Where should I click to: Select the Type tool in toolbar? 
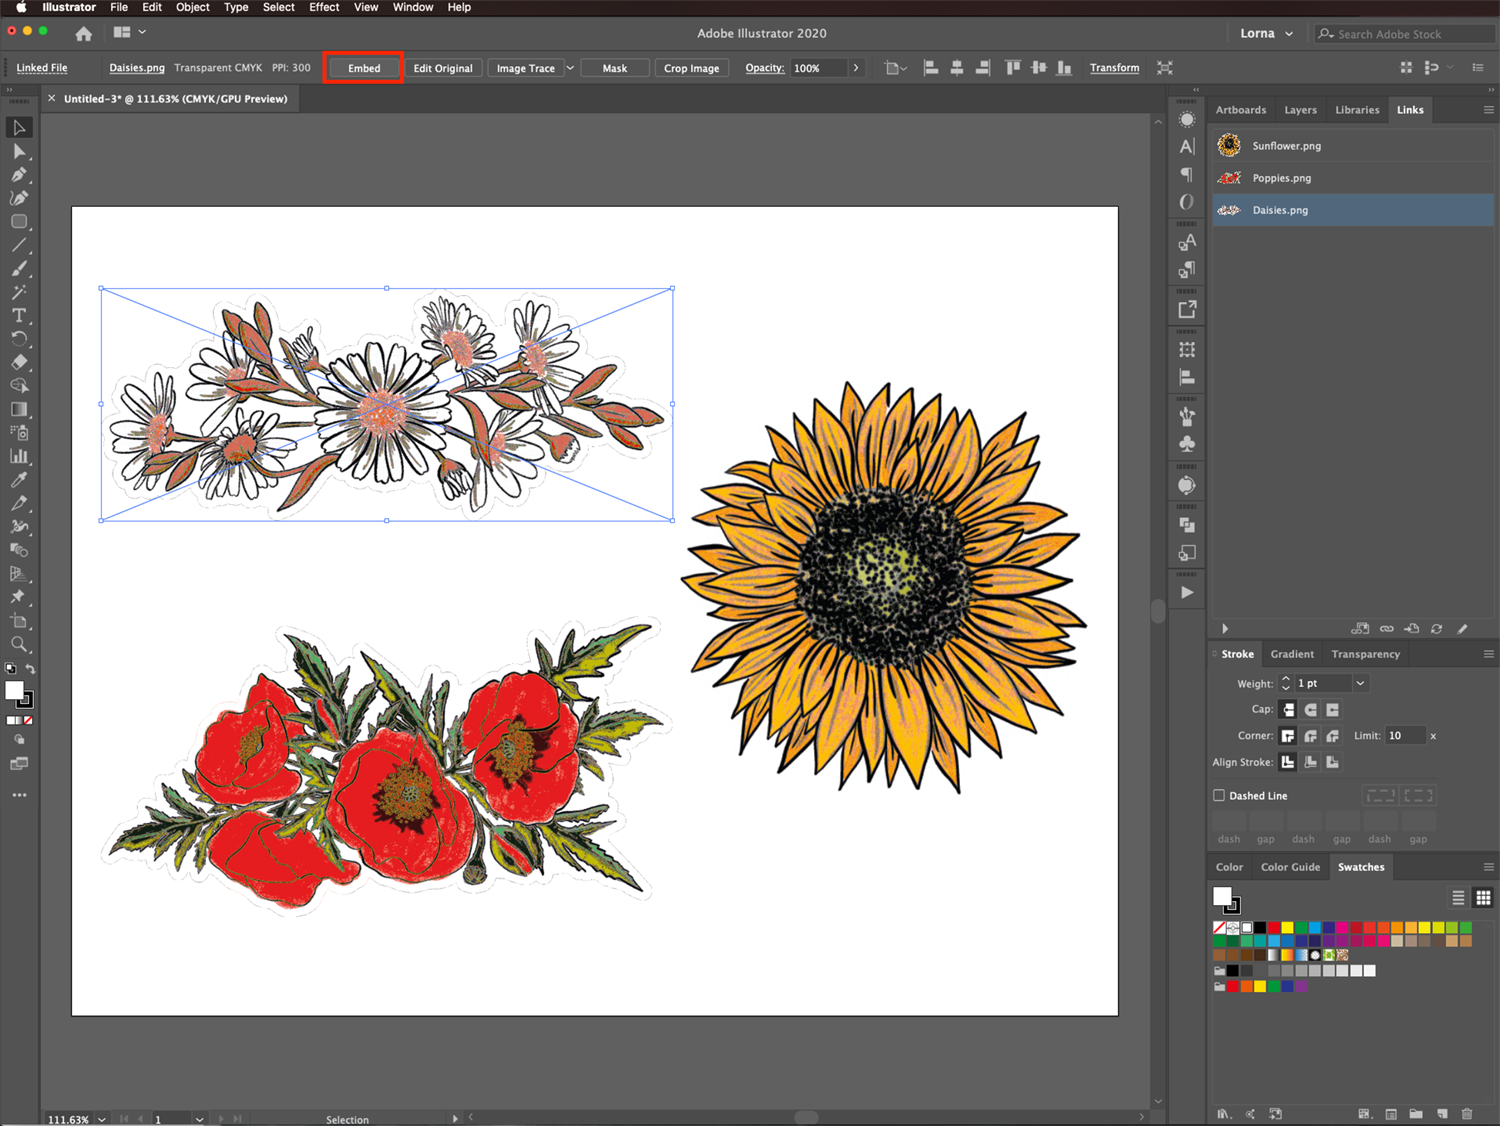19,315
